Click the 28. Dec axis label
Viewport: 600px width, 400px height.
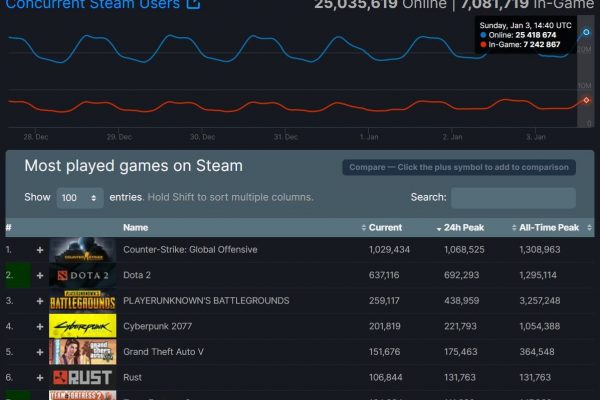(x=36, y=137)
